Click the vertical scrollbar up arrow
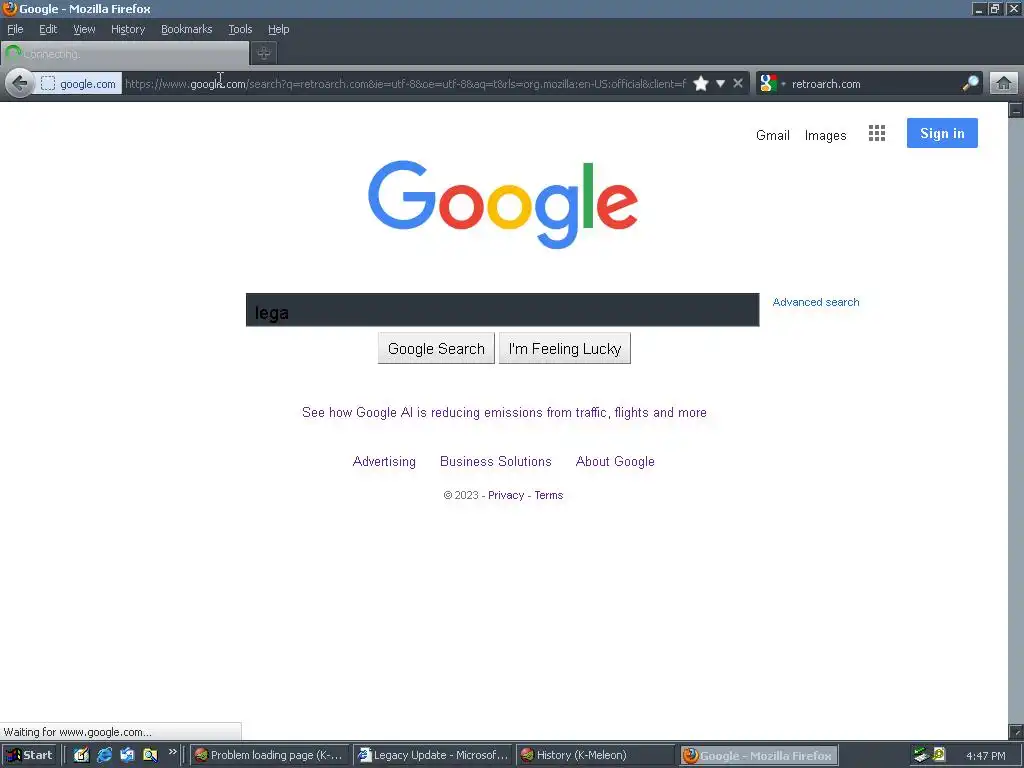Viewport: 1024px width, 768px height. click(1016, 110)
